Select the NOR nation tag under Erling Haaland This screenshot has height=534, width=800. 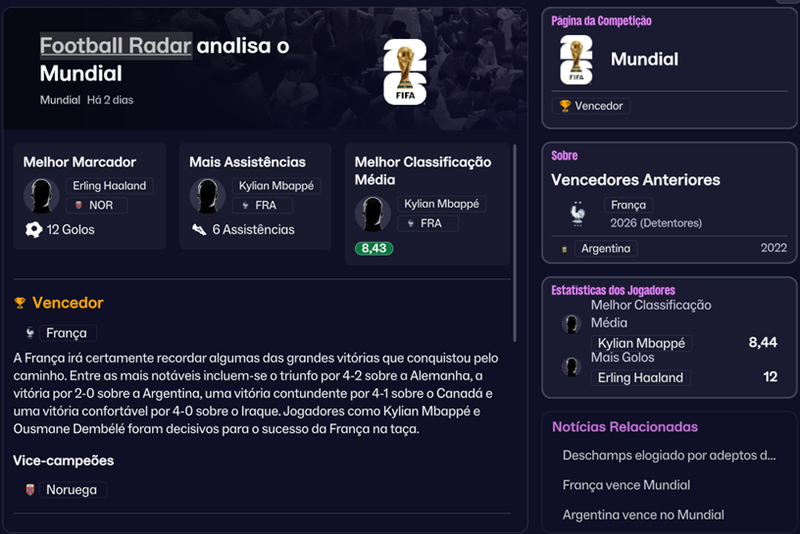point(97,205)
